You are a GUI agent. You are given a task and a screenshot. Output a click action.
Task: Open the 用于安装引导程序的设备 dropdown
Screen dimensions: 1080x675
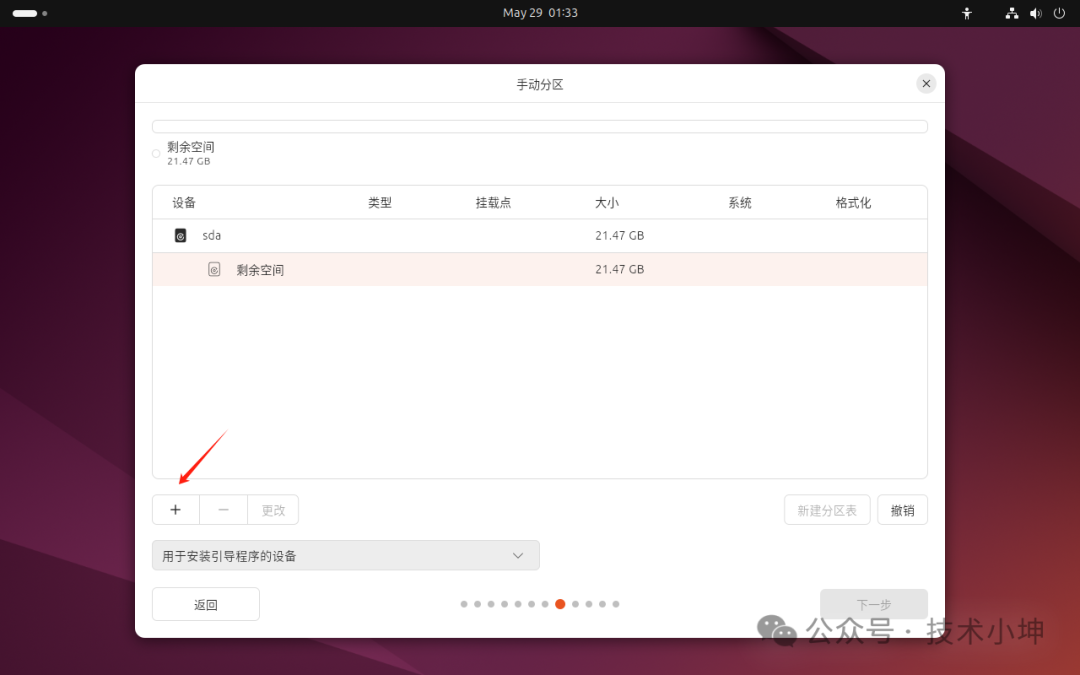click(x=345, y=556)
